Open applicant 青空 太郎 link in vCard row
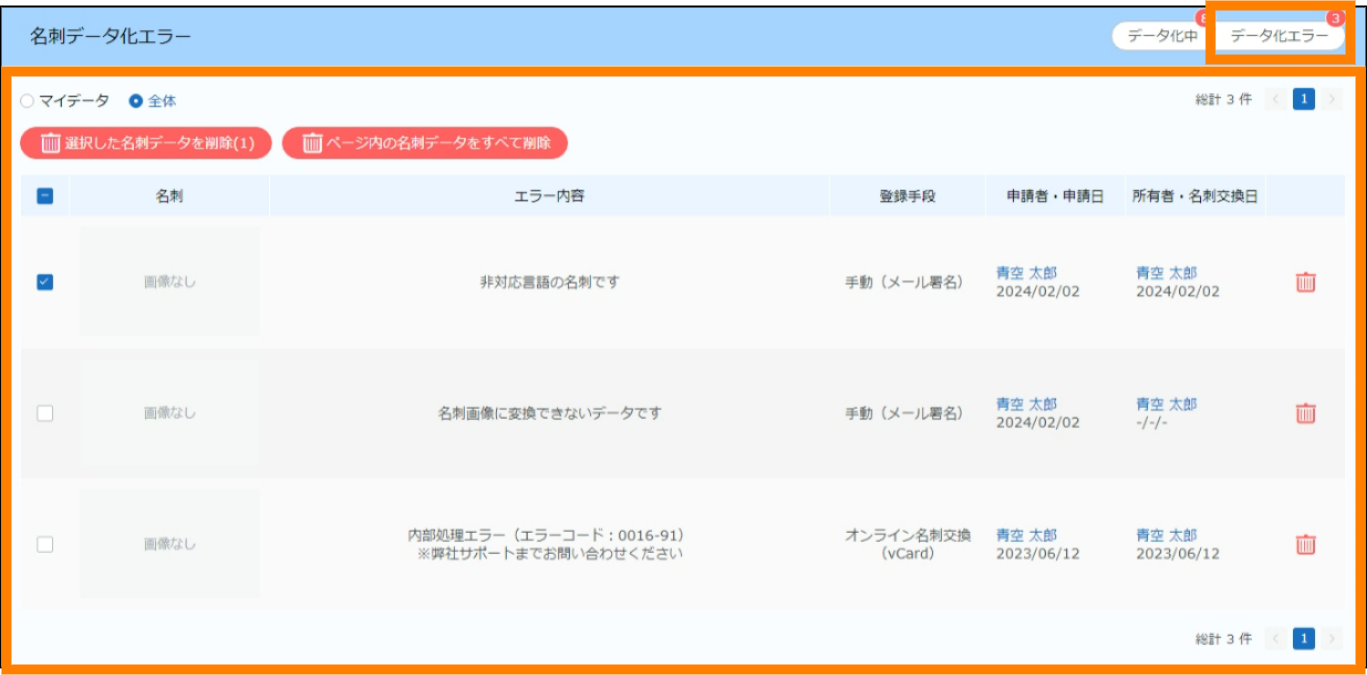This screenshot has width=1367, height=675. (1026, 535)
